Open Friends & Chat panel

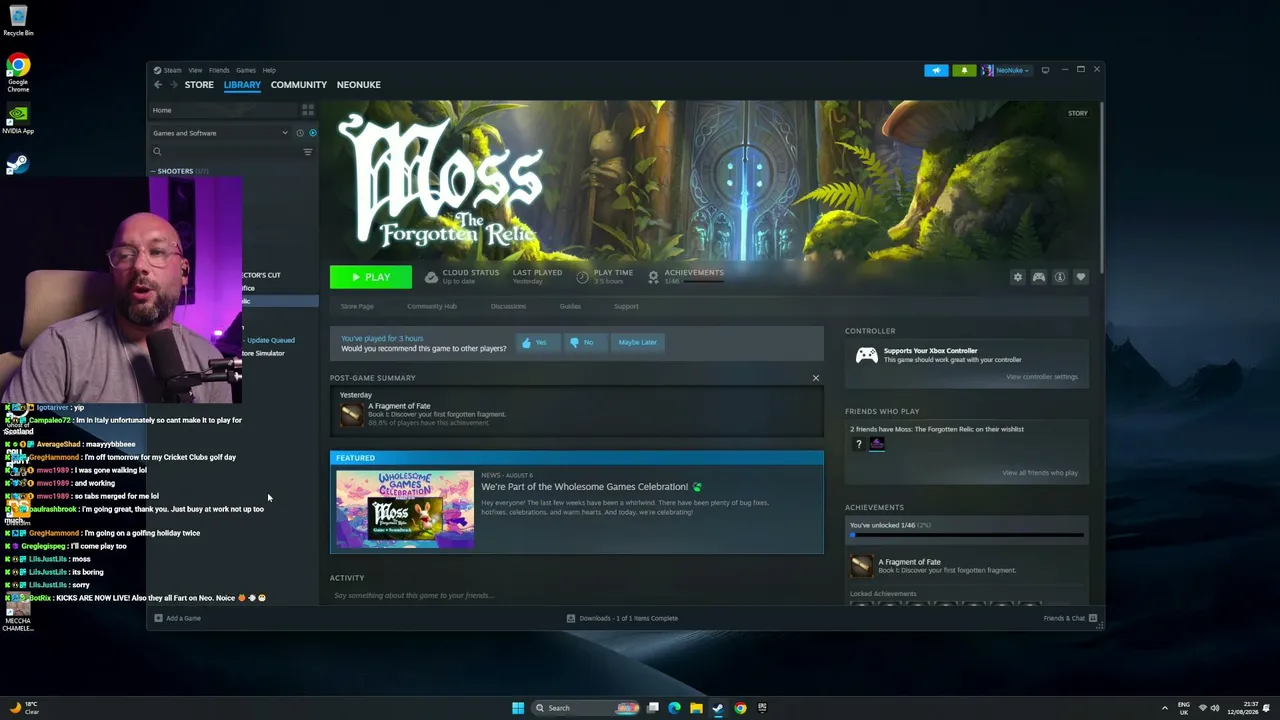[1071, 618]
